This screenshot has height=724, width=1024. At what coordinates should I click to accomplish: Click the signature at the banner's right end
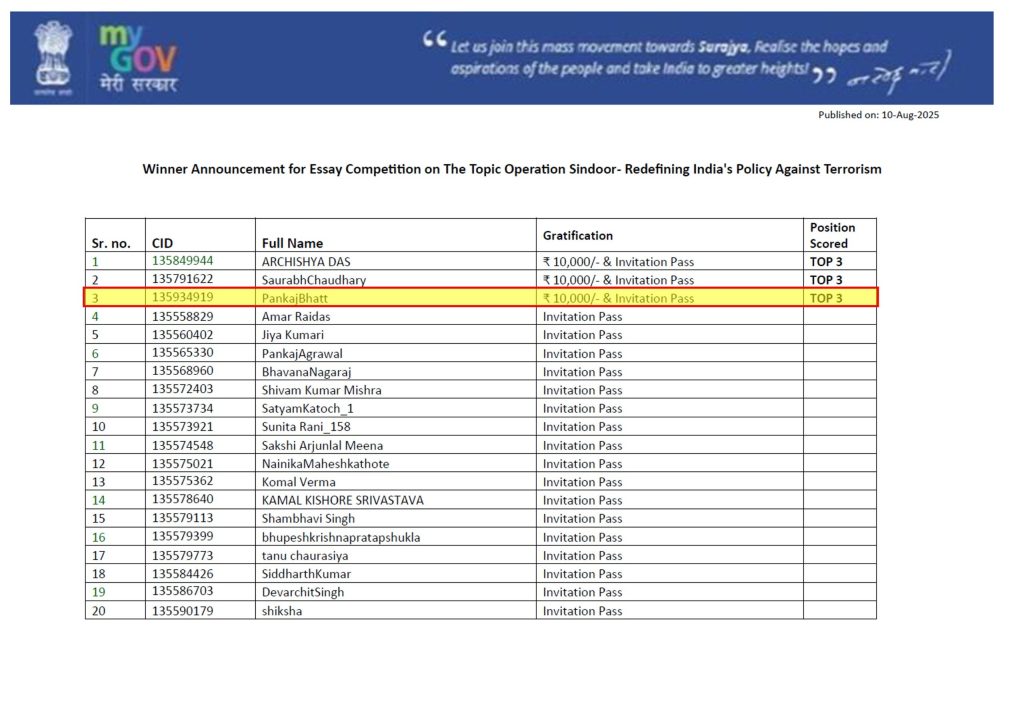(899, 73)
